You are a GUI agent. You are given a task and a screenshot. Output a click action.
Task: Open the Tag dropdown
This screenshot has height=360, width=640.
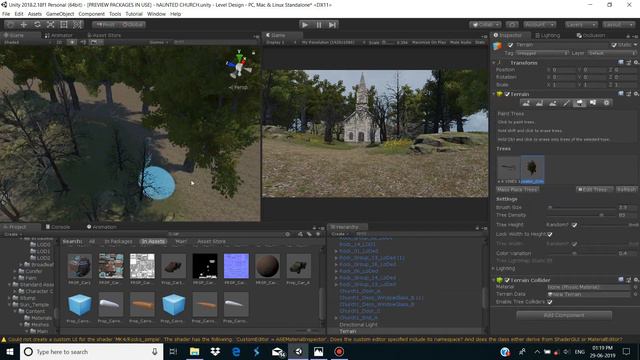542,53
